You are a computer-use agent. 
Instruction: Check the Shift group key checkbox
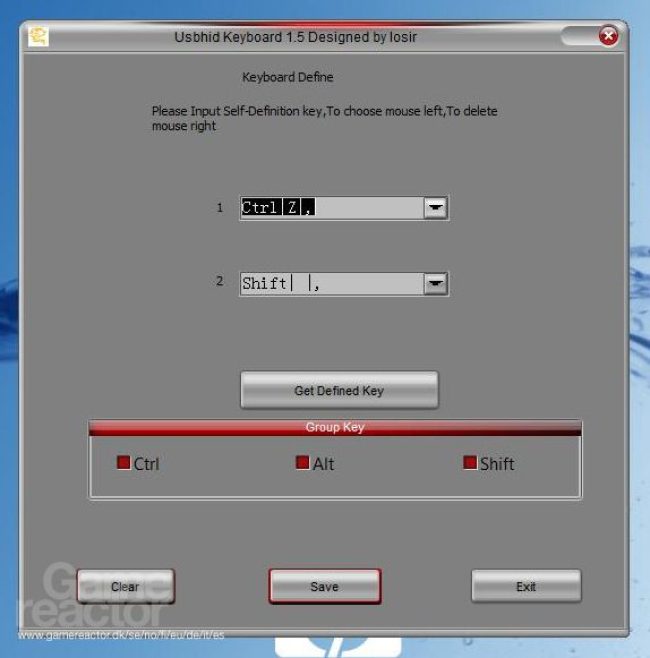(x=470, y=462)
